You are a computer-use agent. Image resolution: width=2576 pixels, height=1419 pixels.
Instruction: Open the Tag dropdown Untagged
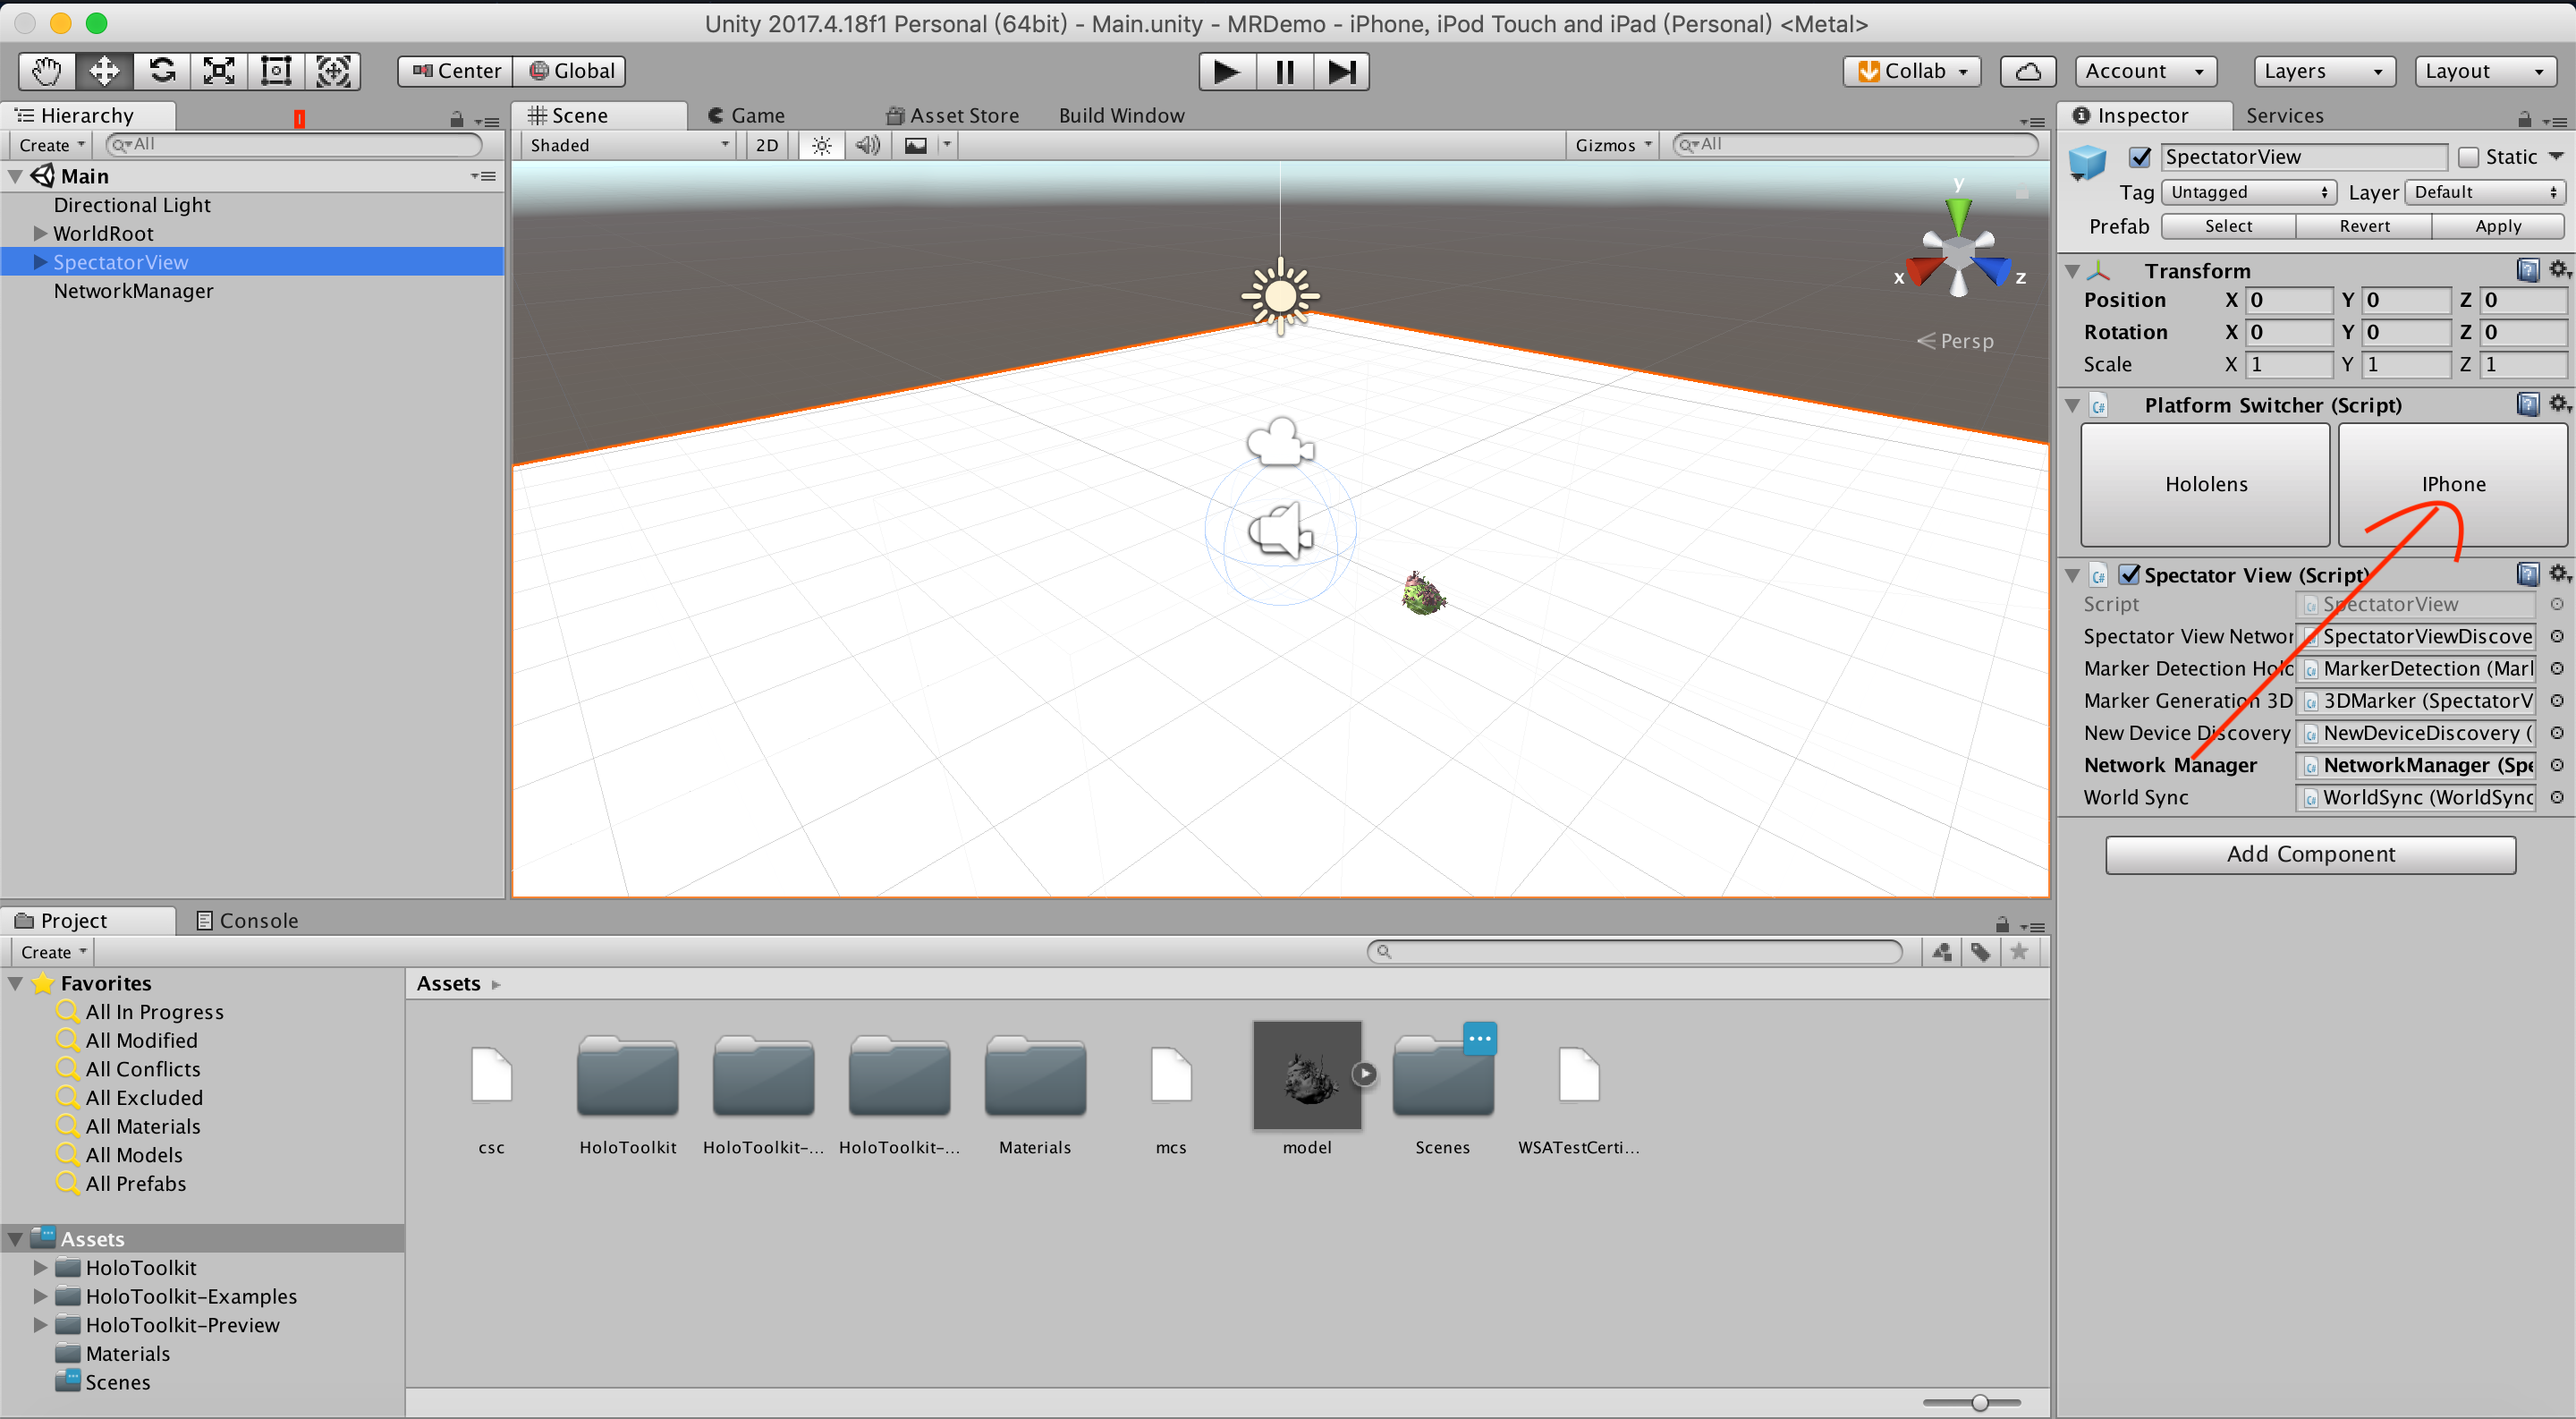tap(2248, 192)
